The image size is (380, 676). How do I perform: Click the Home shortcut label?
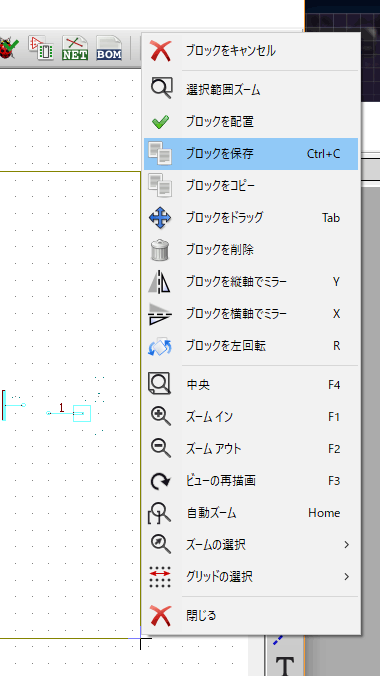click(324, 513)
